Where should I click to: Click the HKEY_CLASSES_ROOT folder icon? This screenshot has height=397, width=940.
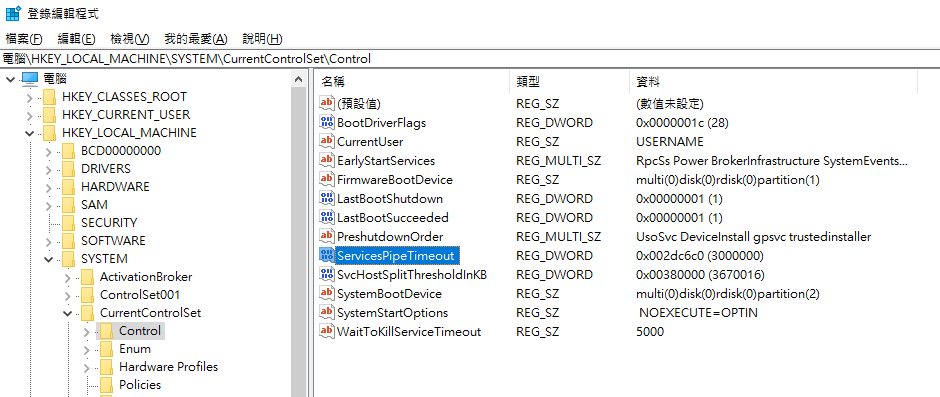49,97
